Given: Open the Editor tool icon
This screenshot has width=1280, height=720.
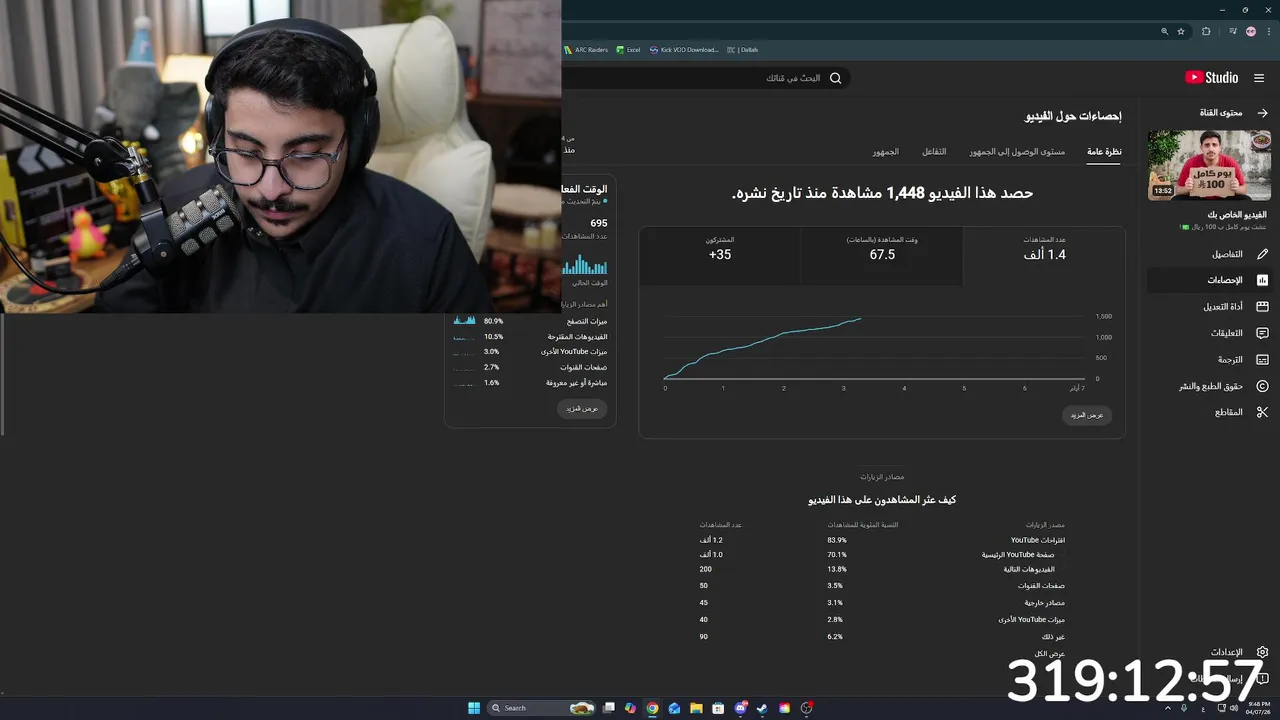Looking at the screenshot, I should coord(1262,307).
